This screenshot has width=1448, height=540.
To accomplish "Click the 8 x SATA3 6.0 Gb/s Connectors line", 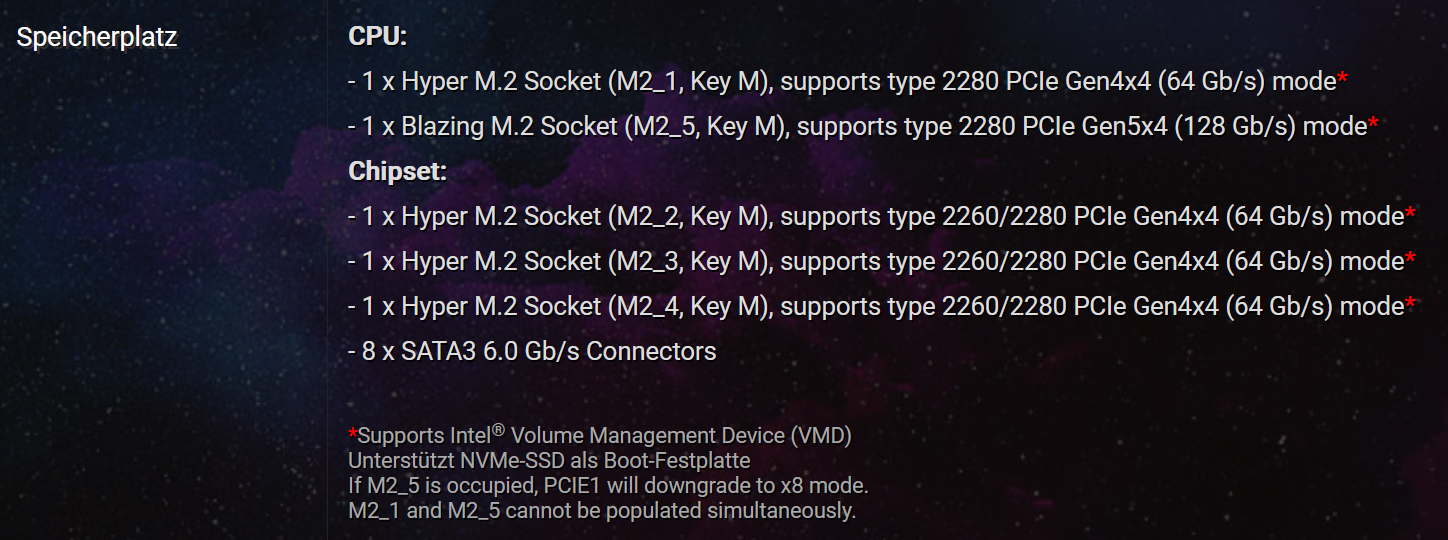I will point(532,351).
